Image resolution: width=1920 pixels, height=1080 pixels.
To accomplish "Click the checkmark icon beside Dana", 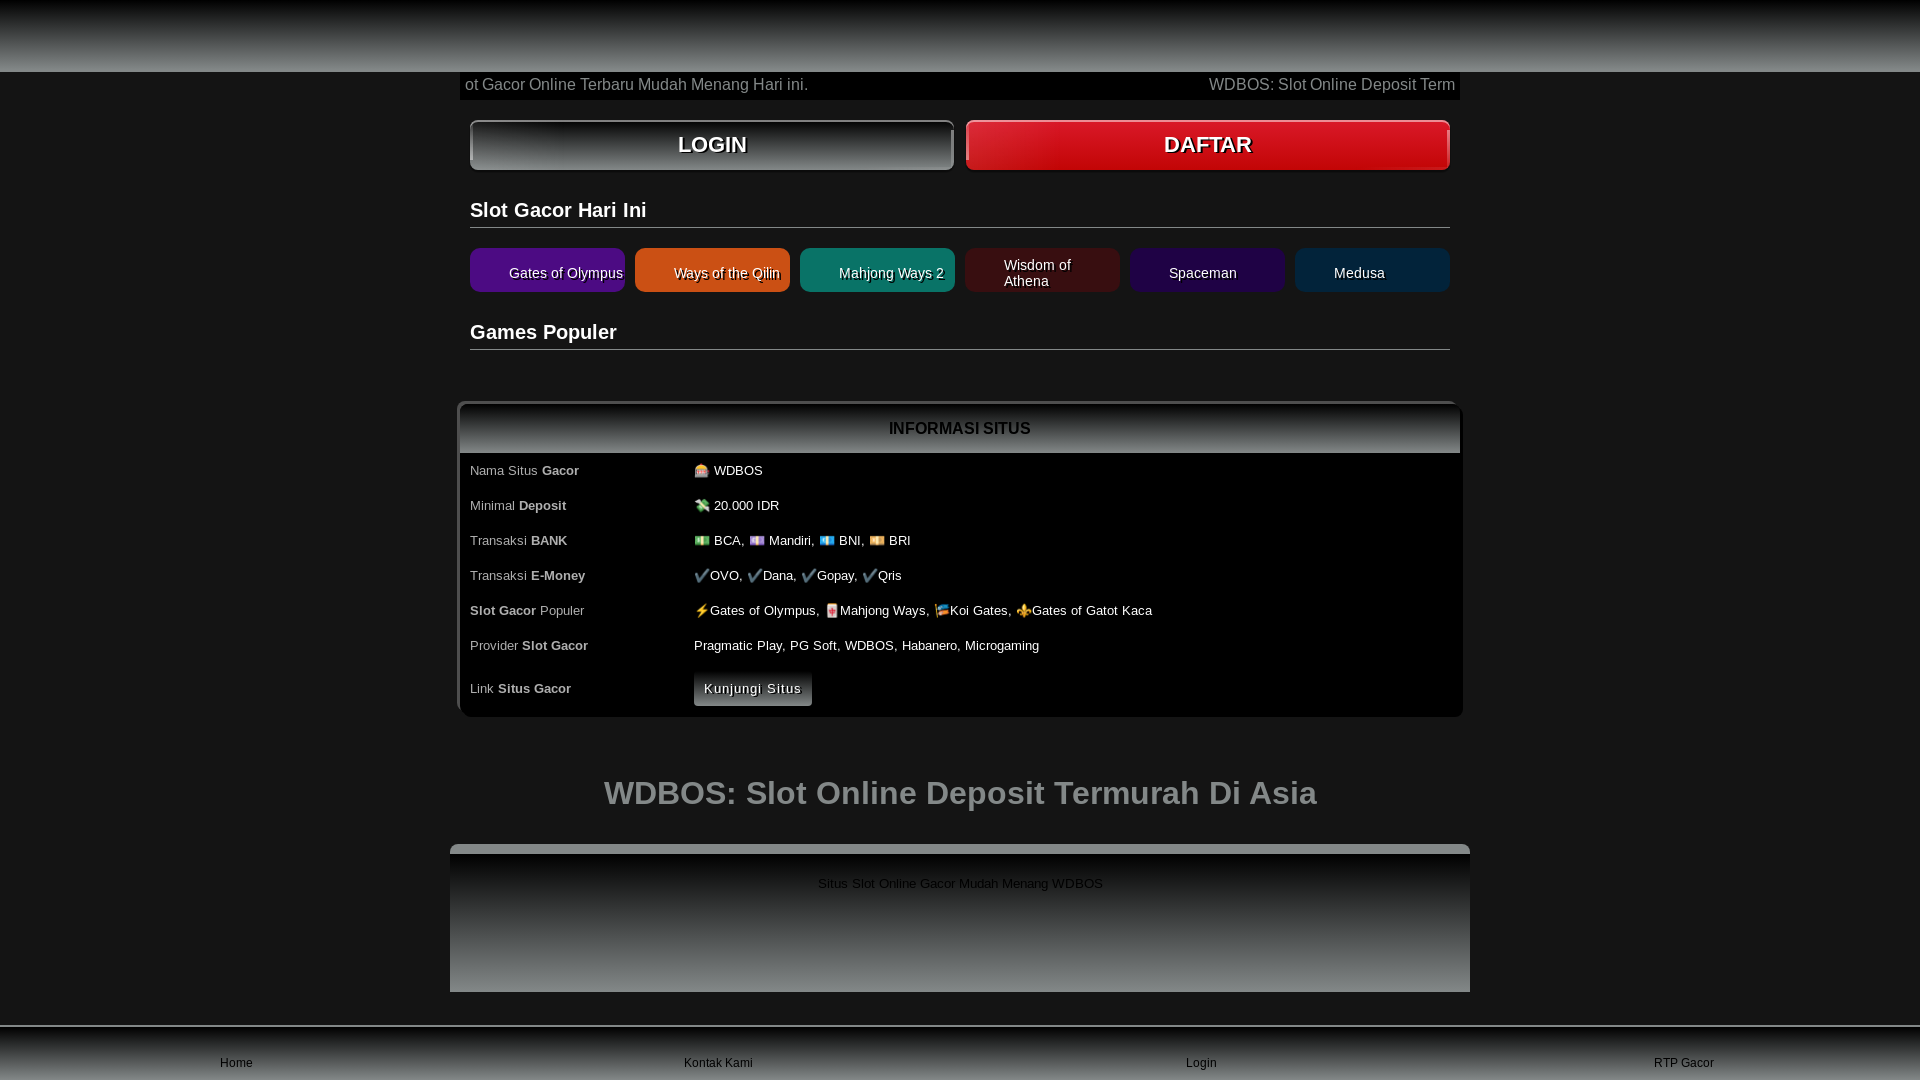I will tap(755, 576).
